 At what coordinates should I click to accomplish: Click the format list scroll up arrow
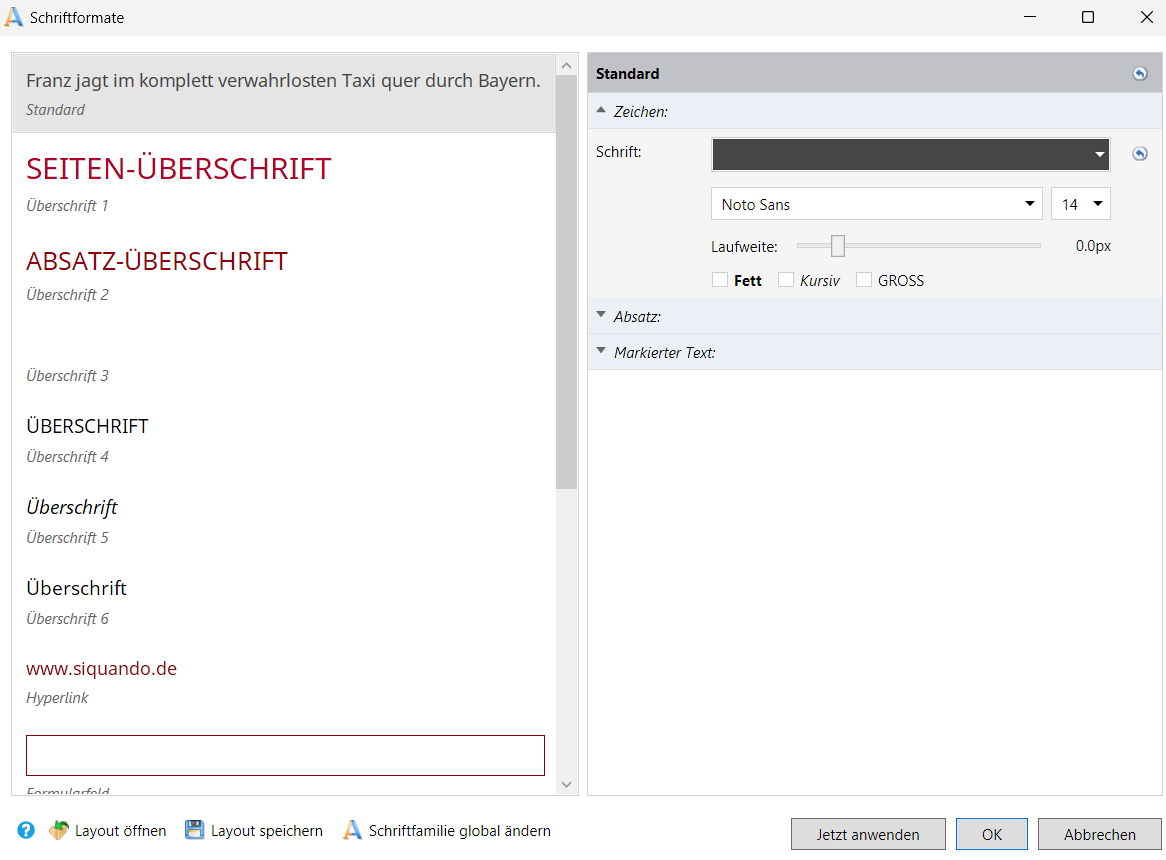tap(567, 65)
